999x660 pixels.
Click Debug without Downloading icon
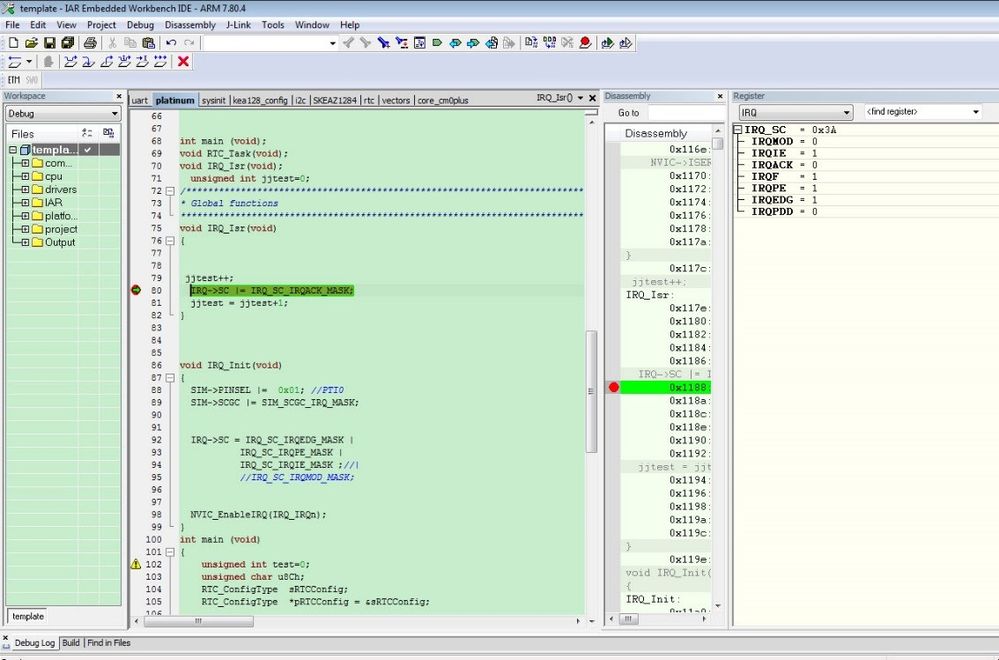[x=626, y=43]
